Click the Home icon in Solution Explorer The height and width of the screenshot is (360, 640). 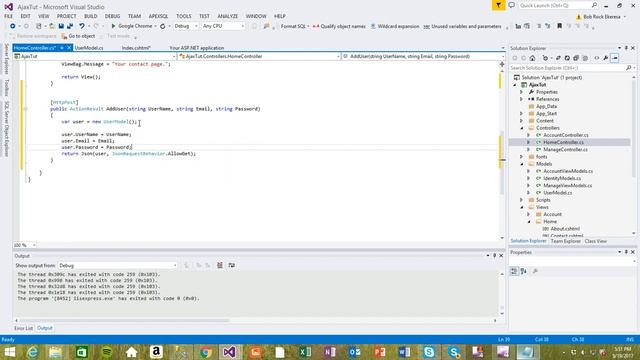point(532,58)
